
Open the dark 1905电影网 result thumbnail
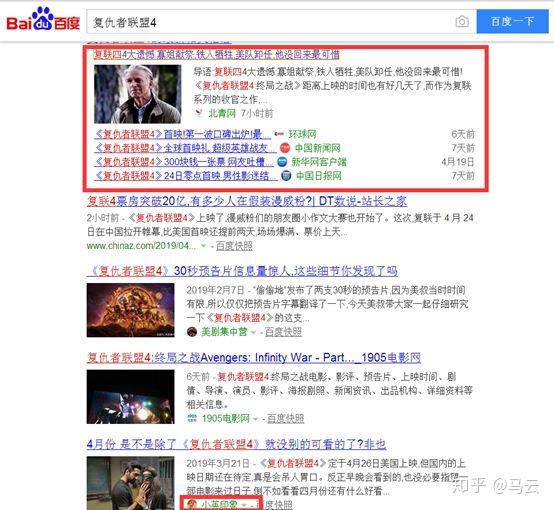[130, 397]
